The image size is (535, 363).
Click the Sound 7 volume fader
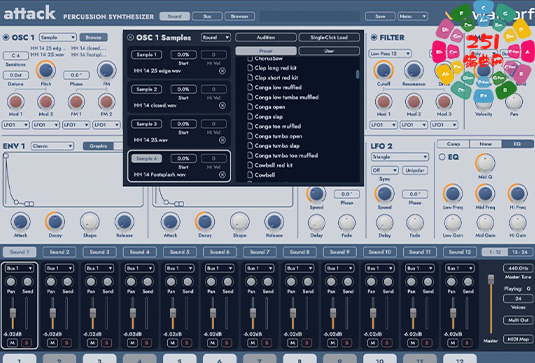point(253,313)
